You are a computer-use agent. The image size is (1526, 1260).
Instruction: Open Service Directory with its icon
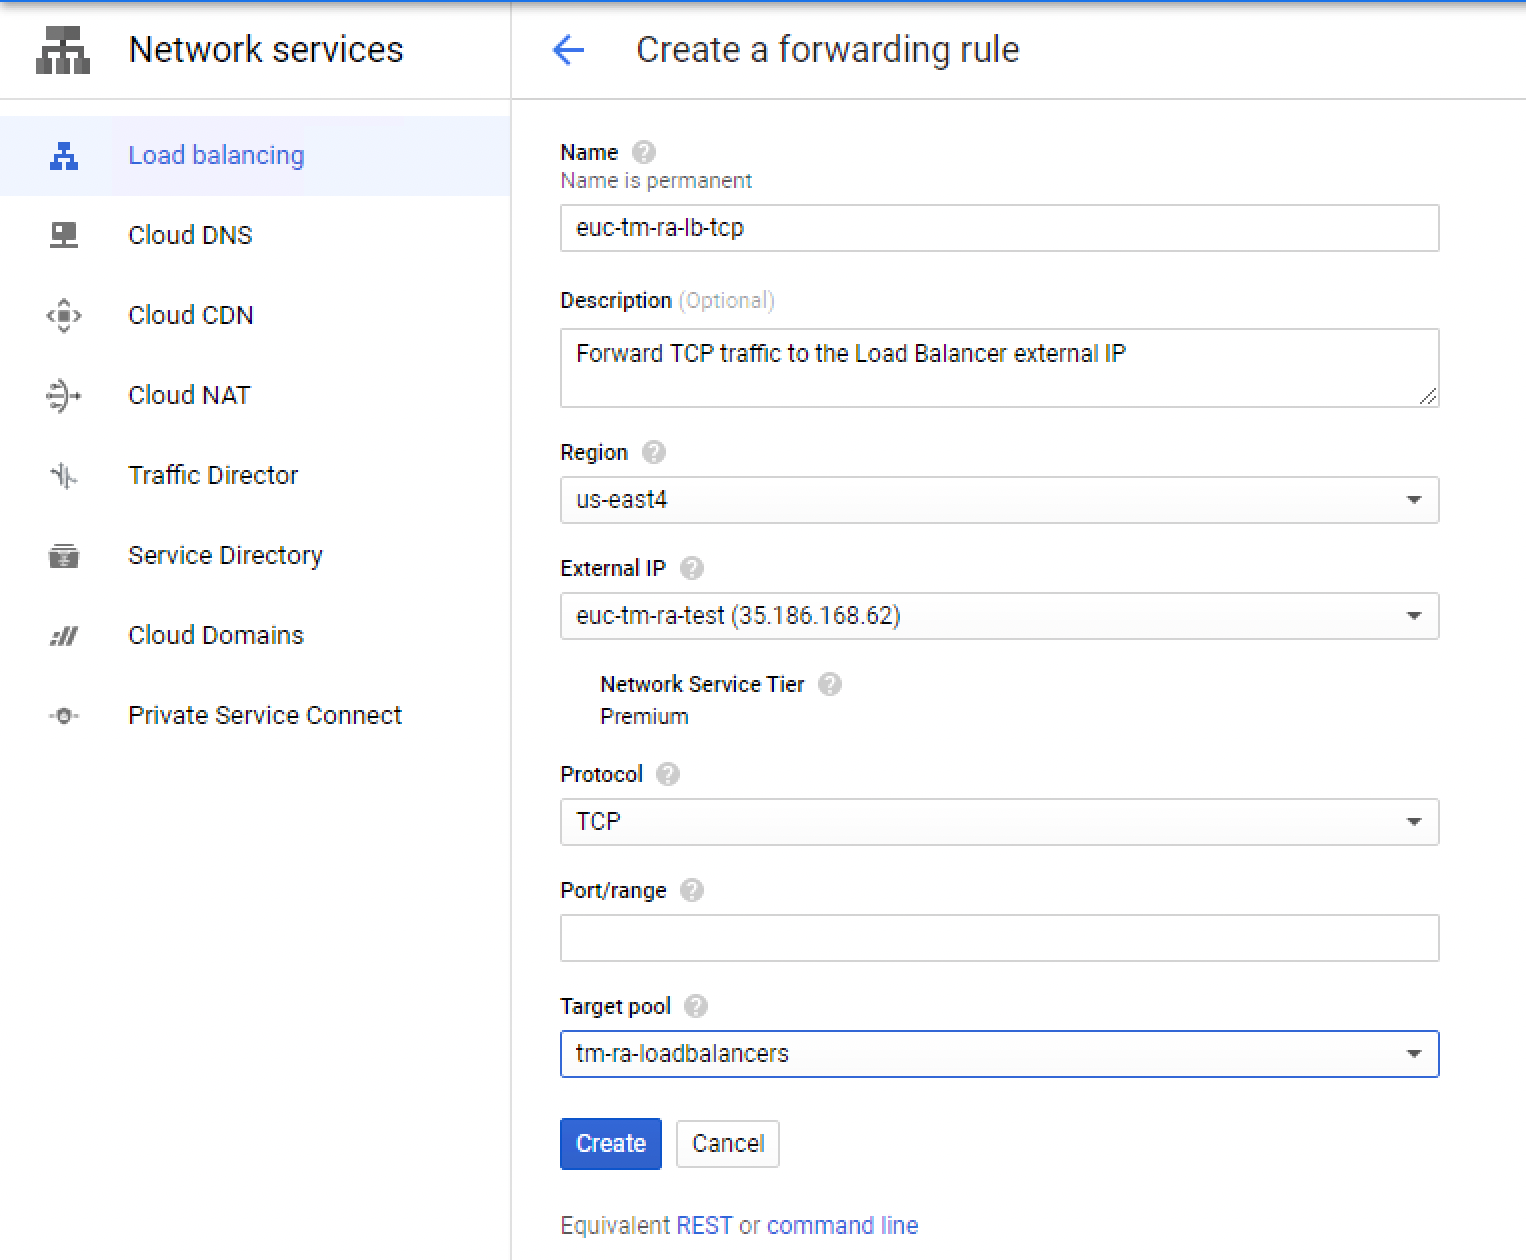(x=64, y=556)
